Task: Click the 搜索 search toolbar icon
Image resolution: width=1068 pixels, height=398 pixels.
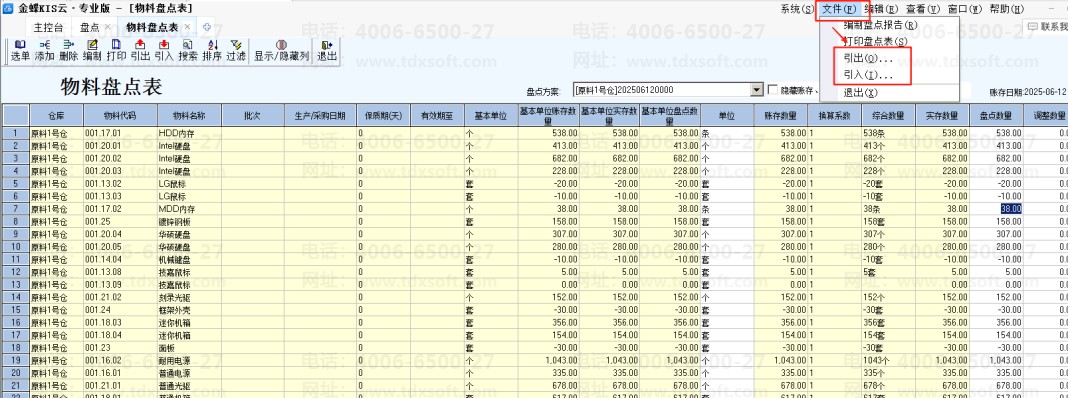Action: click(188, 50)
